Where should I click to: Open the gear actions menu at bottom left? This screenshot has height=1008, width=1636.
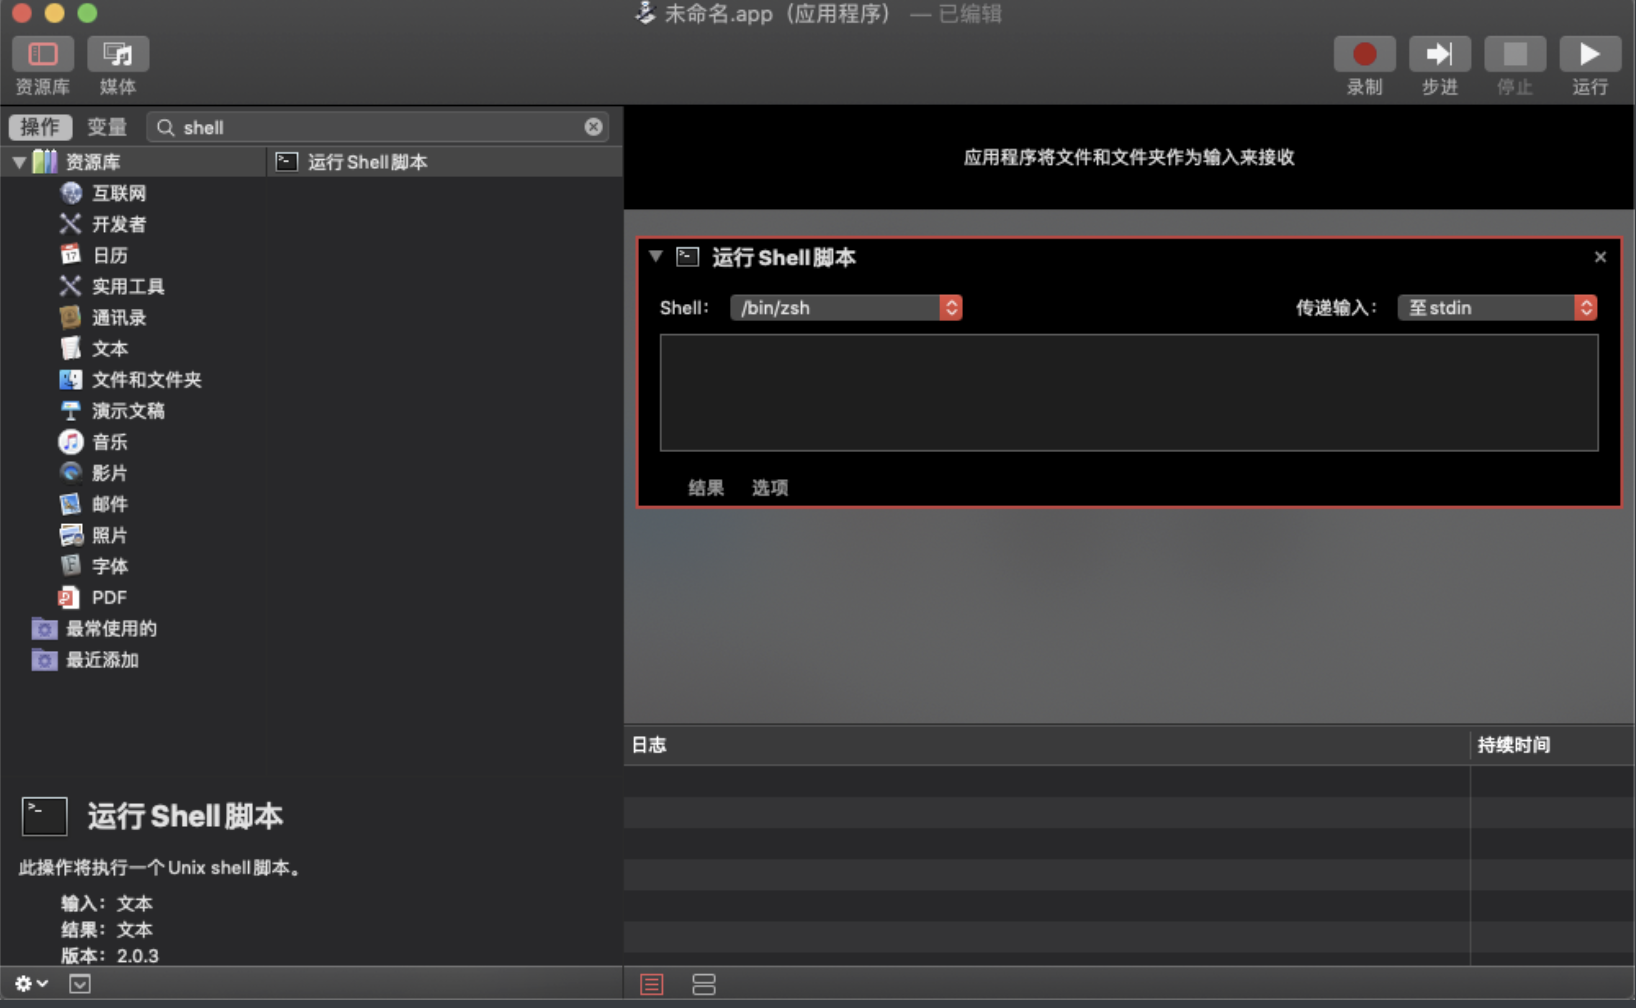(31, 984)
